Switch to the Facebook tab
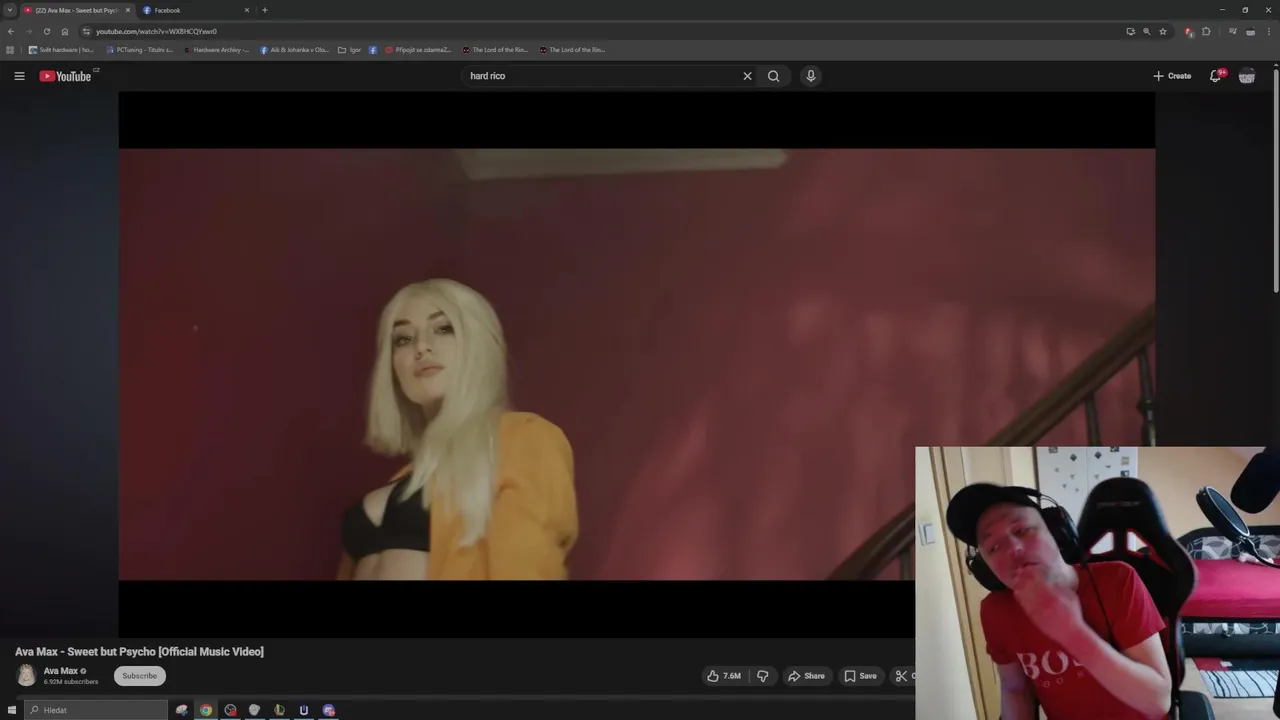The width and height of the screenshot is (1280, 720). (x=193, y=10)
